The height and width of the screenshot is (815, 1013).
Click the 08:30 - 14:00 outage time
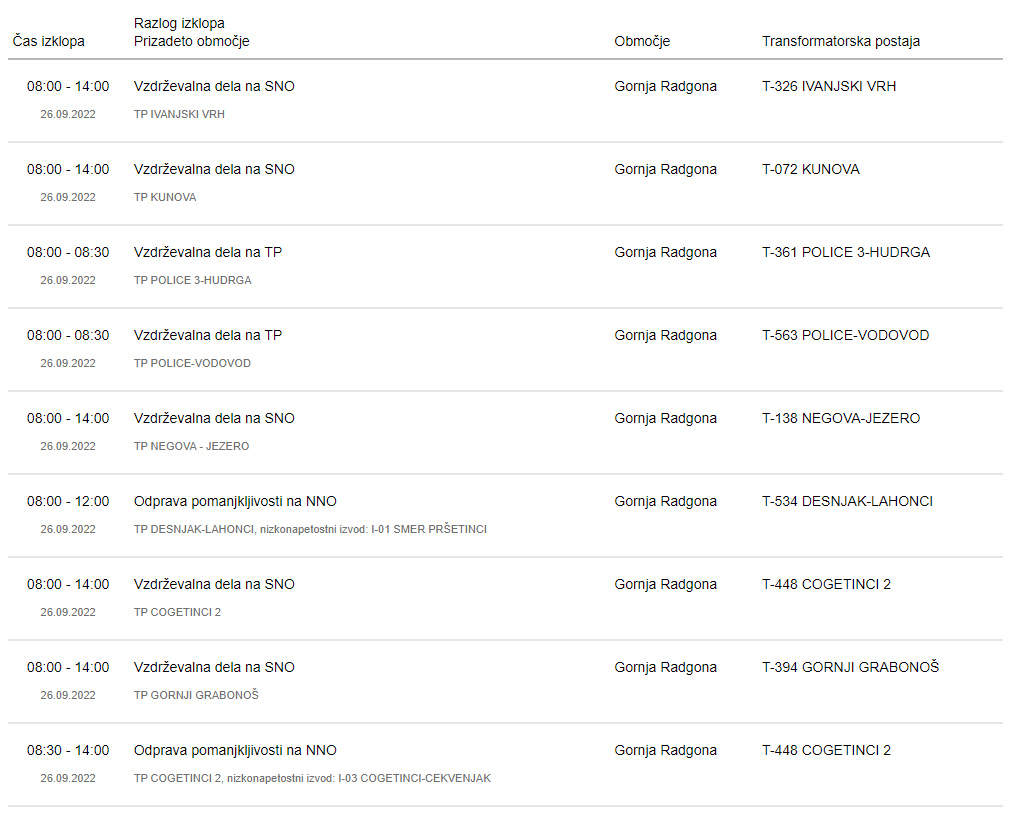point(68,750)
